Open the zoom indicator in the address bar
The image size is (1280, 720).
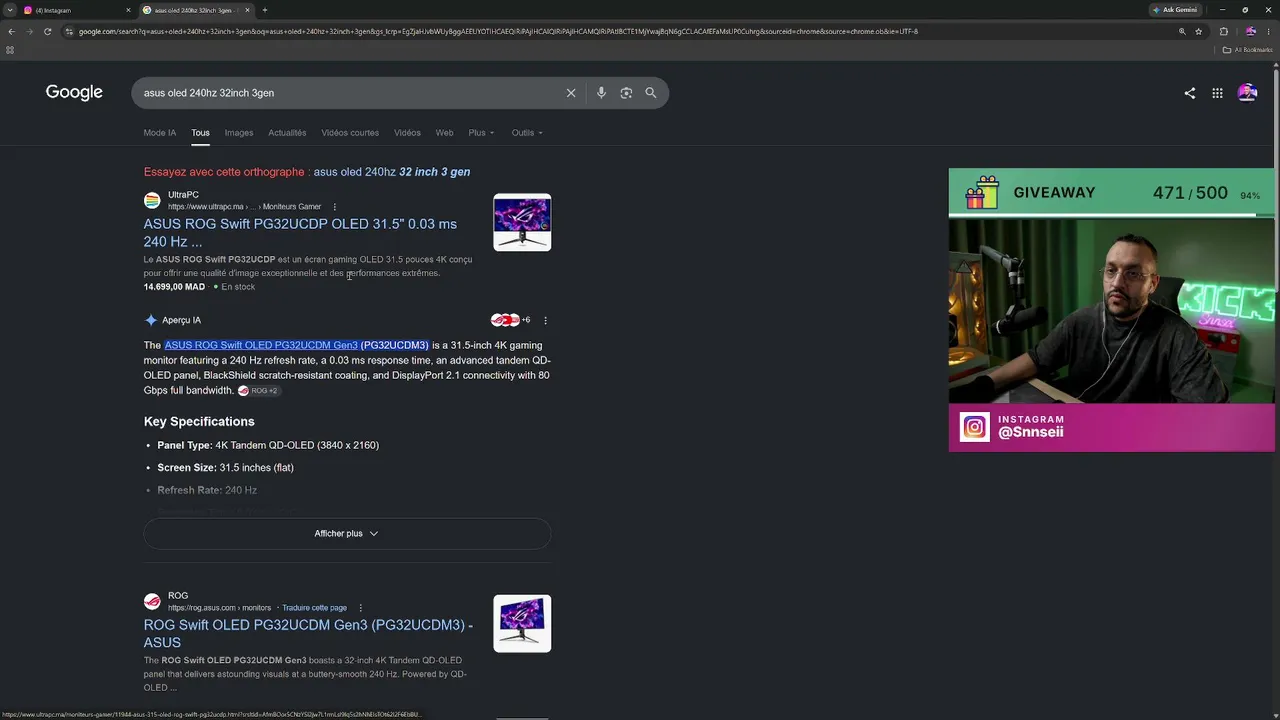coord(1182,31)
